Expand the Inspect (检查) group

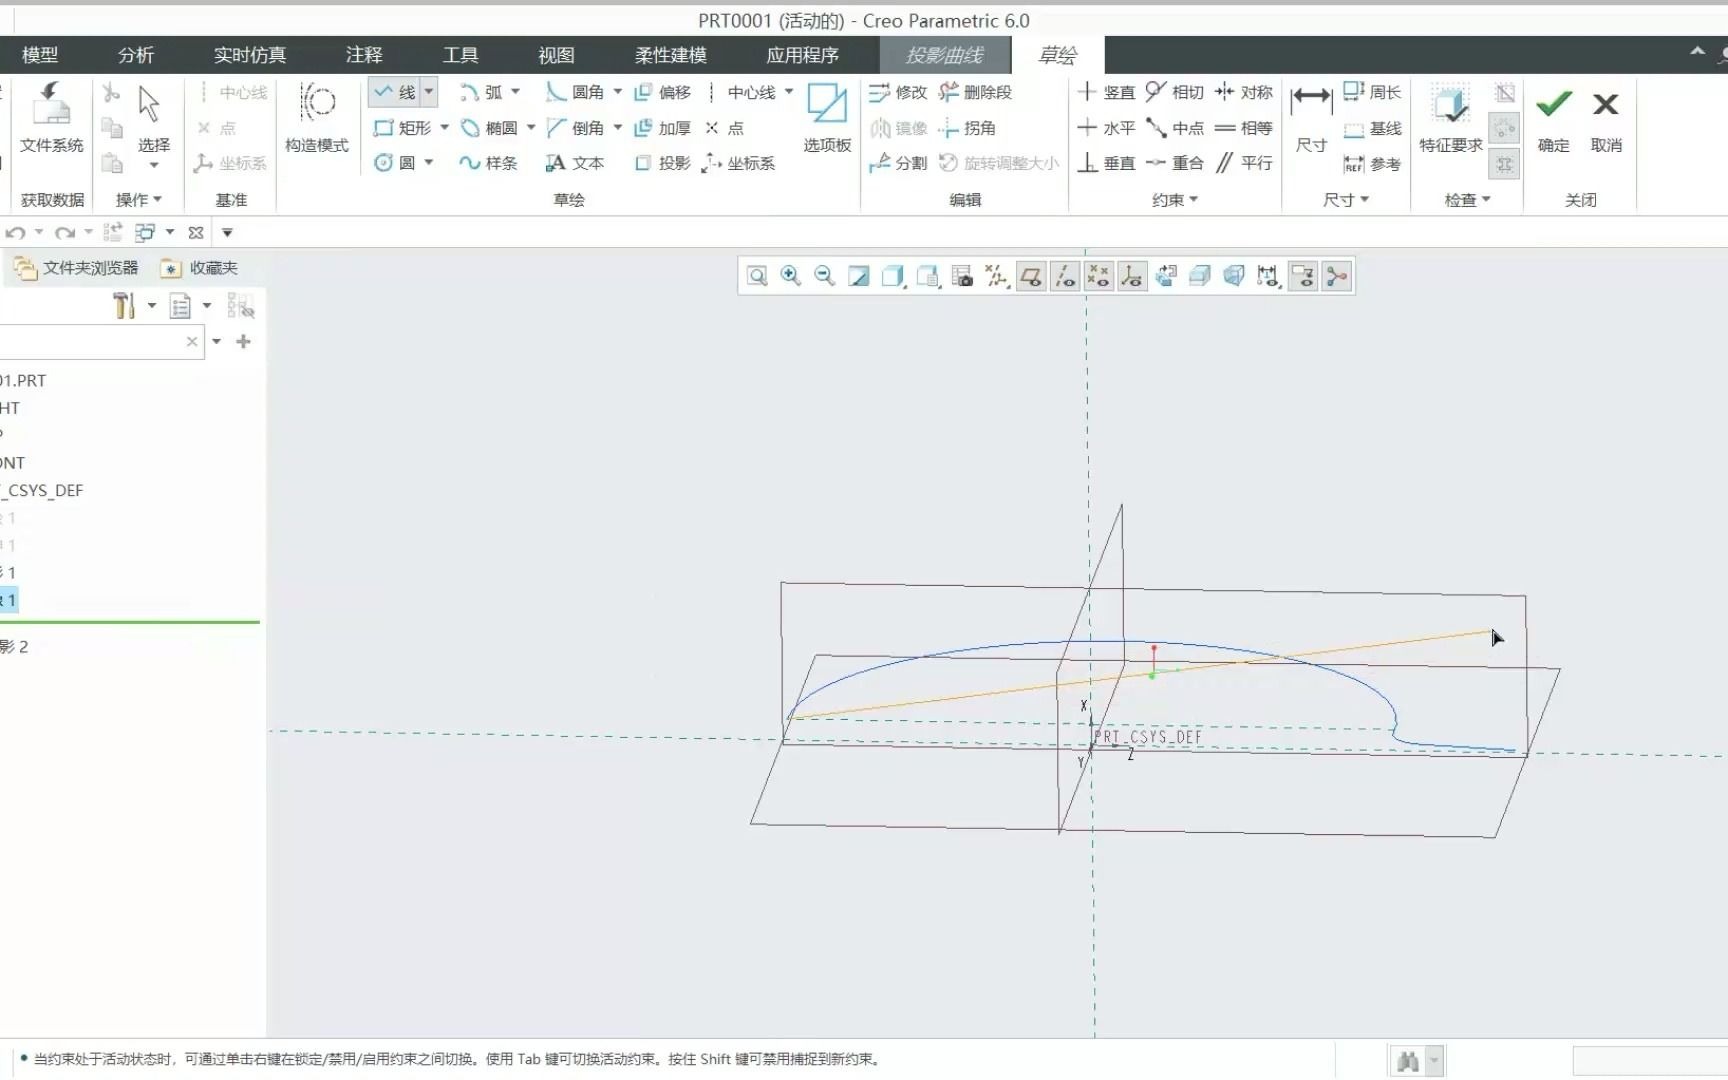[x=1467, y=200]
